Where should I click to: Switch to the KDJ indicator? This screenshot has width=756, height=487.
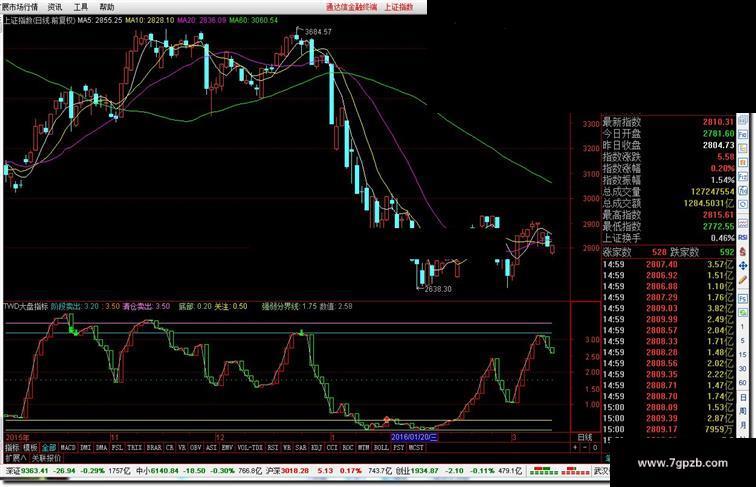coord(316,448)
